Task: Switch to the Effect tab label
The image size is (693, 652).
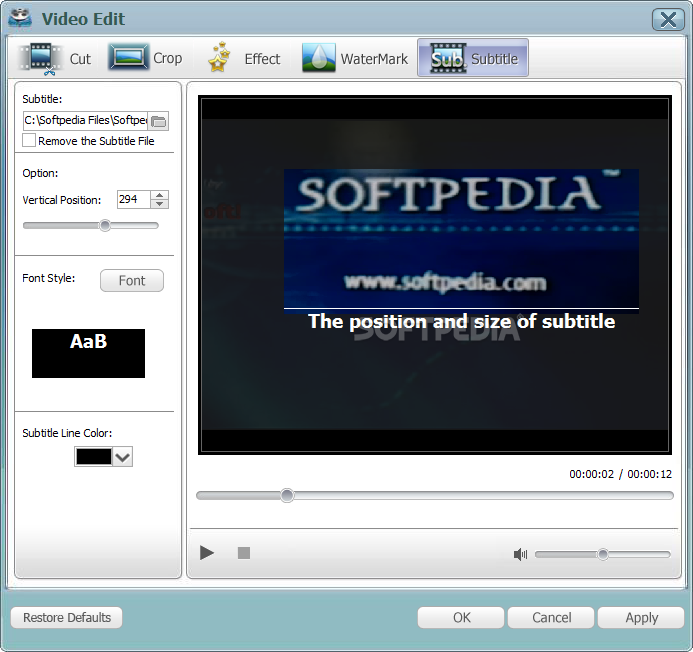Action: pyautogui.click(x=262, y=59)
